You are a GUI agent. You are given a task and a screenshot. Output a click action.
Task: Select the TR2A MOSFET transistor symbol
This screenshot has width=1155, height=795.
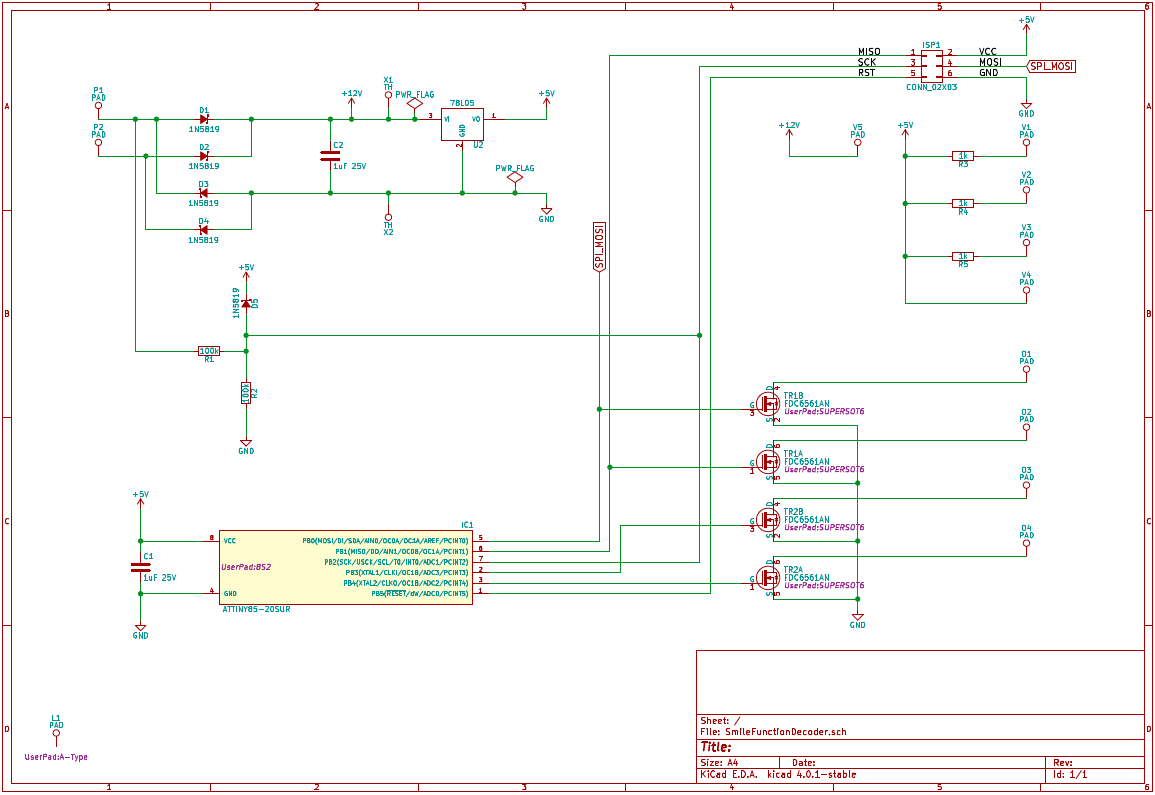pyautogui.click(x=768, y=578)
